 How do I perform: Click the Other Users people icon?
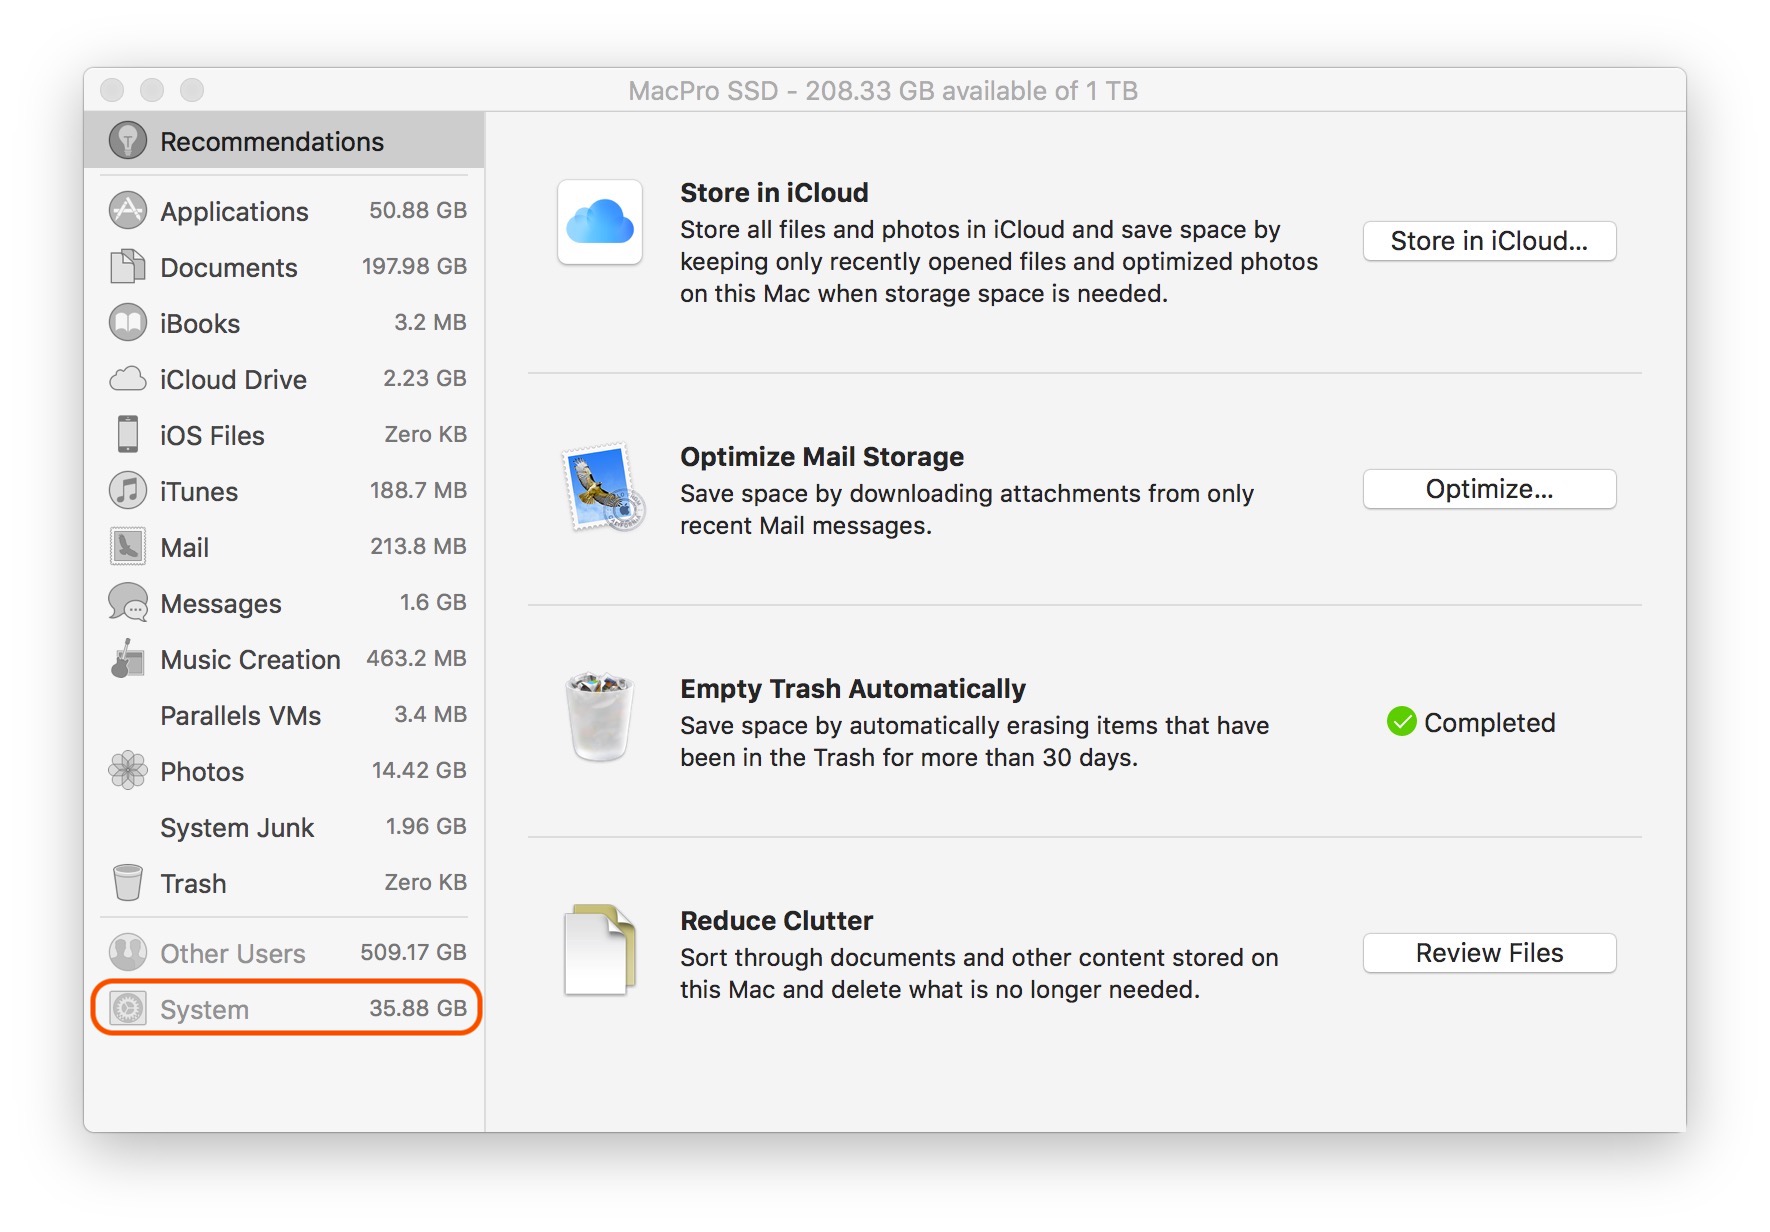click(x=128, y=952)
